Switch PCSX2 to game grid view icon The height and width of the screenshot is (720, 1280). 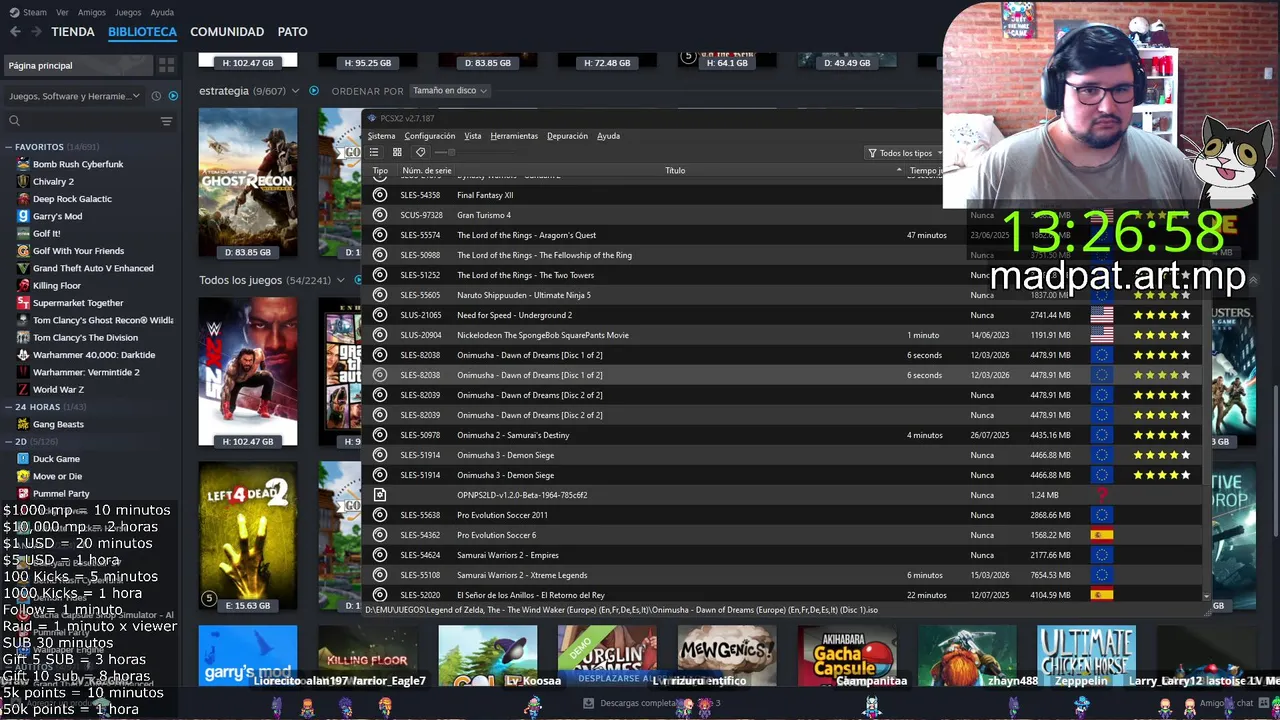[x=397, y=152]
